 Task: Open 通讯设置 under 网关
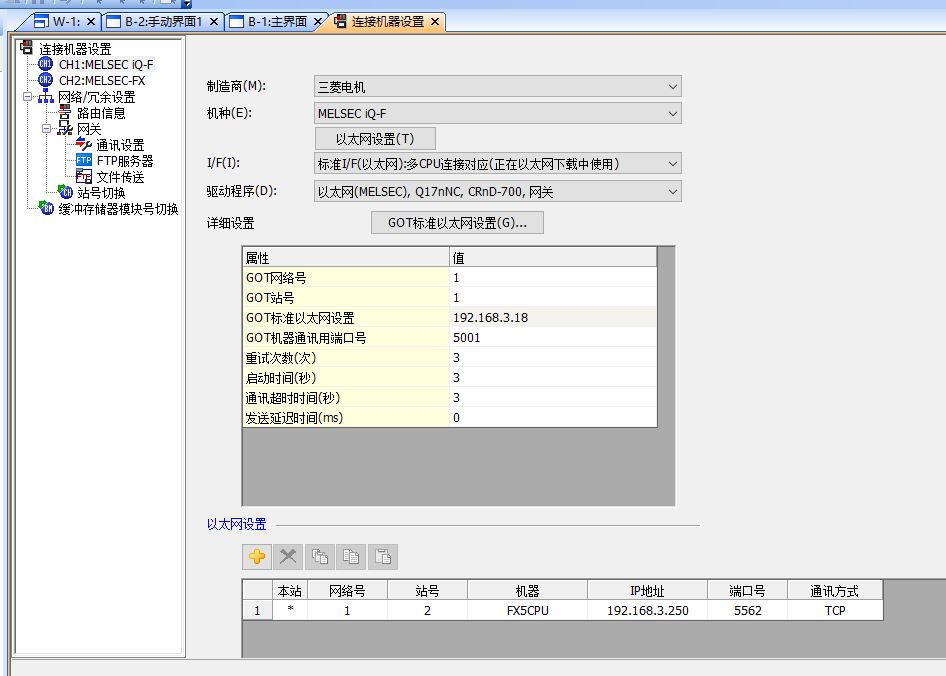(x=120, y=145)
